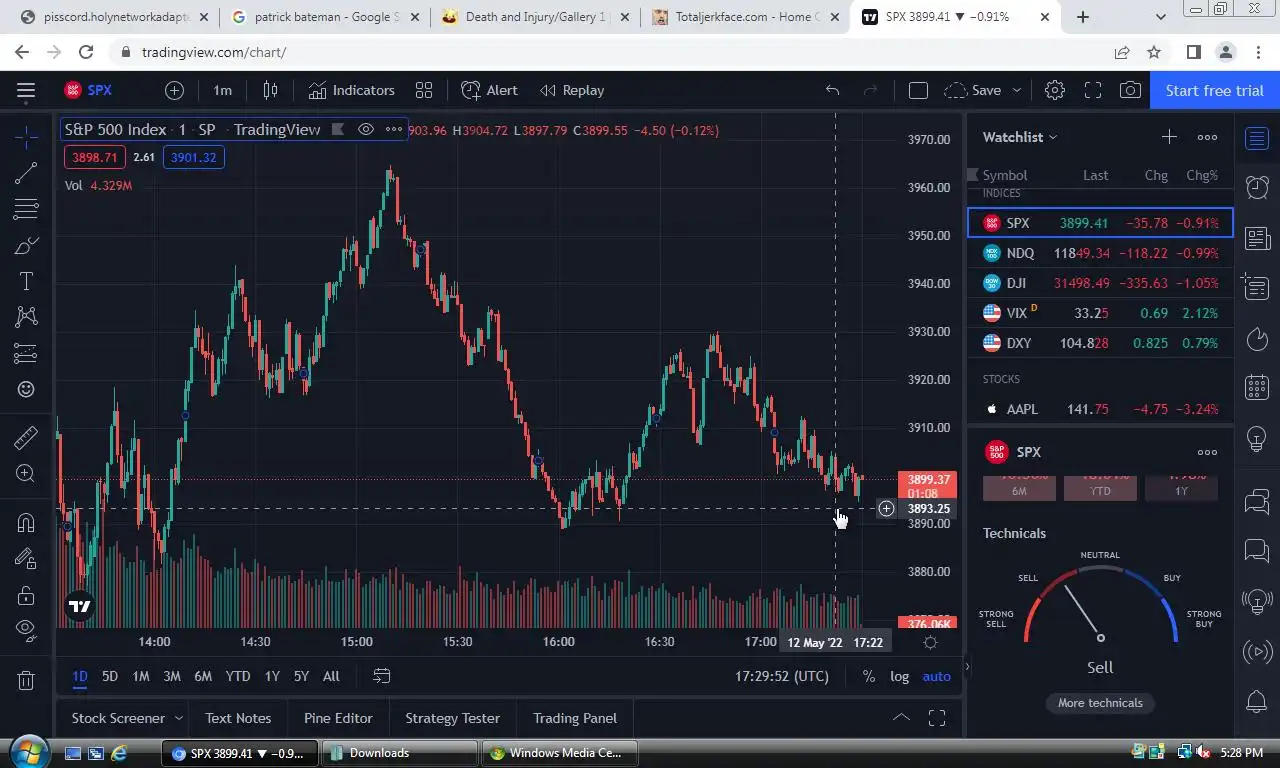Click Start free trial button

(1214, 90)
